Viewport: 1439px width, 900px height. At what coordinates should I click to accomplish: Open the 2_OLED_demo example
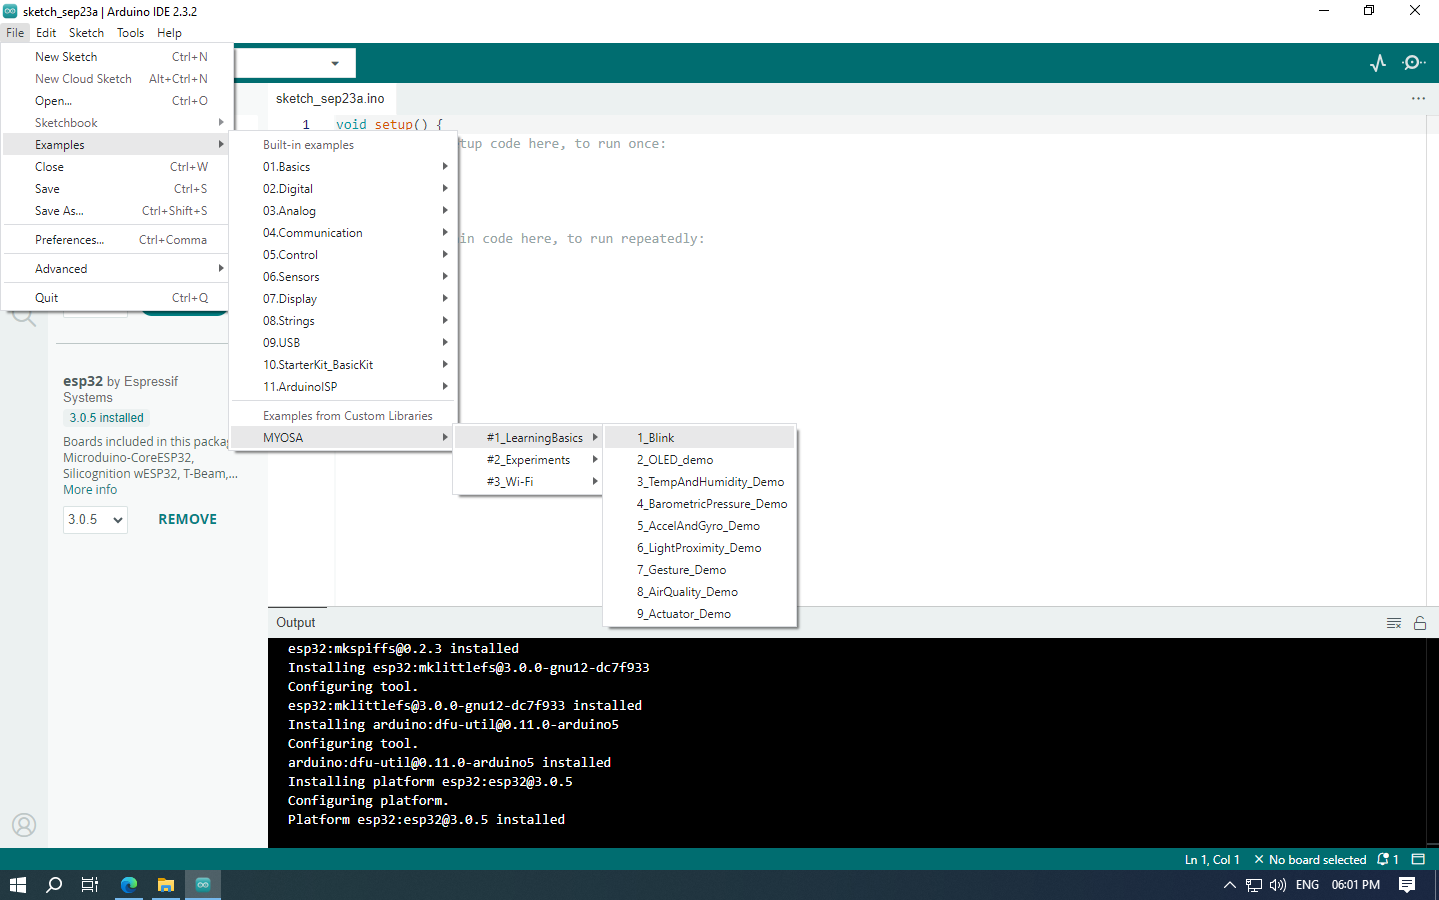pyautogui.click(x=700, y=460)
